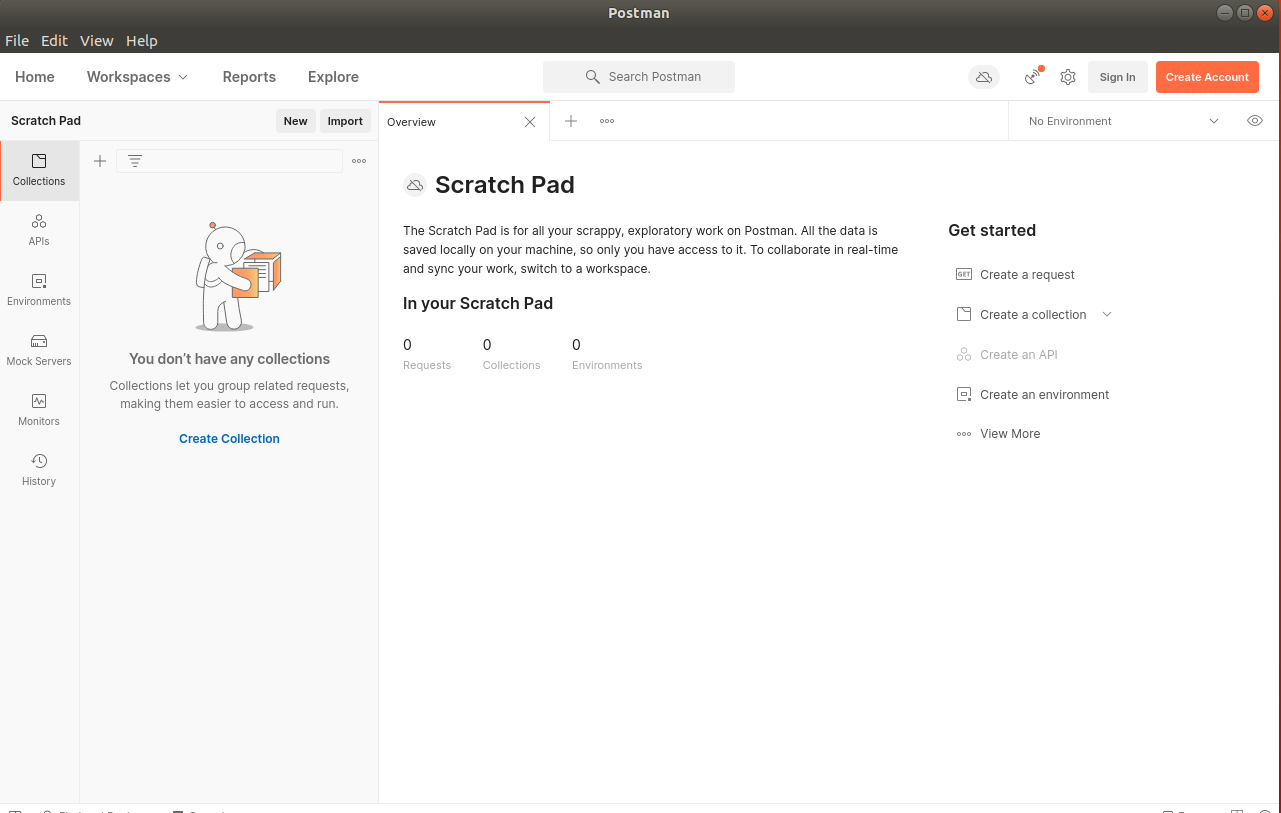
Task: Click the cloud sync offline icon
Action: click(x=984, y=77)
